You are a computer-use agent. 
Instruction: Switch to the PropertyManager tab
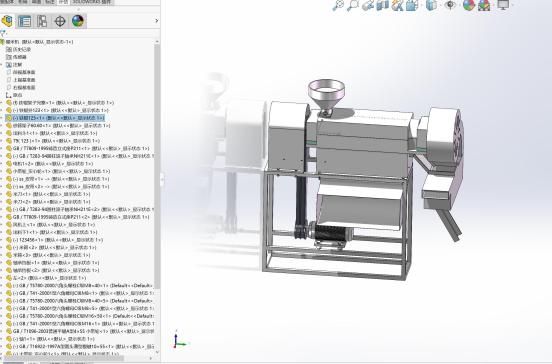pos(24,21)
